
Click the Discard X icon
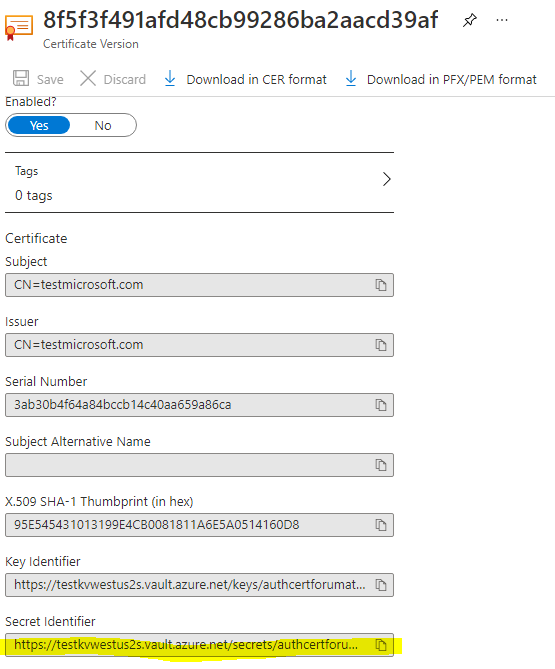pyautogui.click(x=88, y=79)
